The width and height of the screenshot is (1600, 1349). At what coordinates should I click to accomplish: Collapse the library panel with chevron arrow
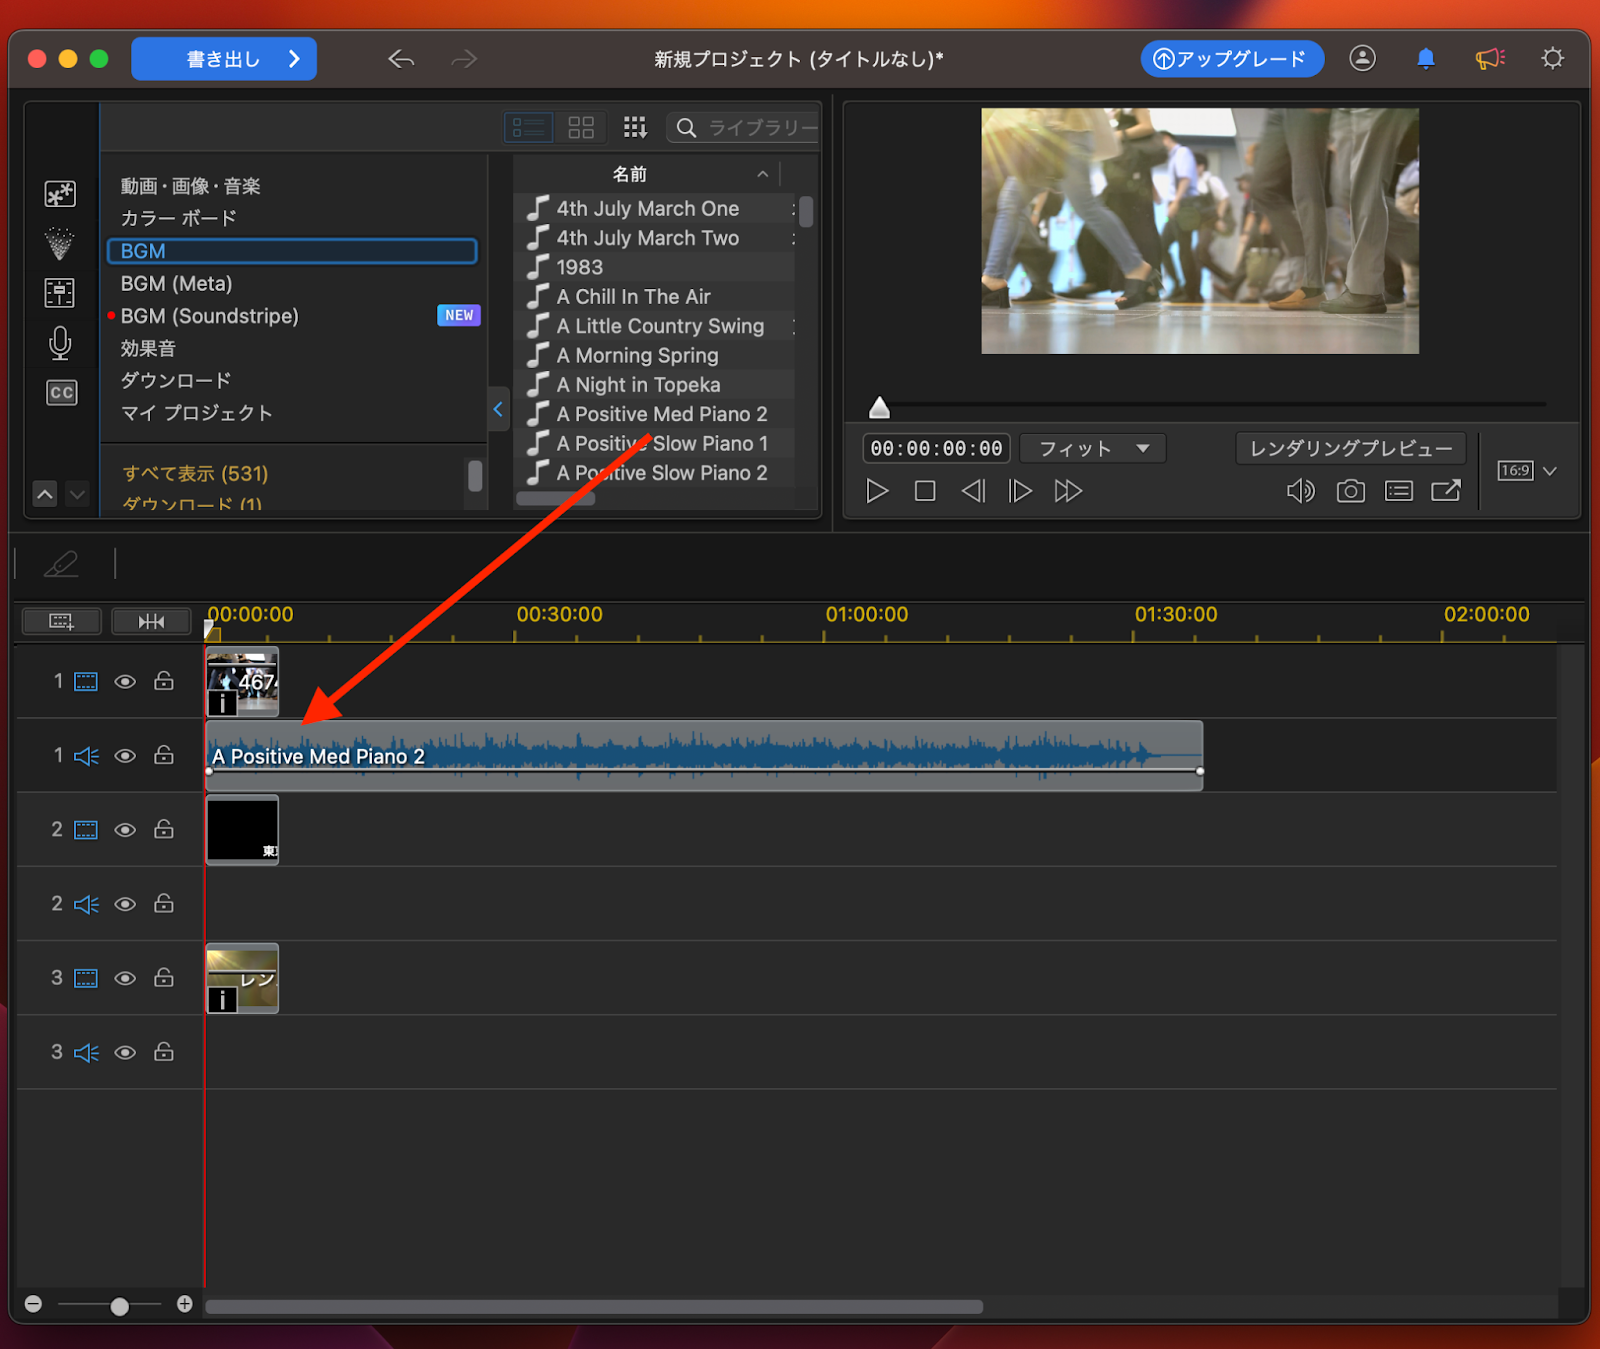tap(498, 409)
